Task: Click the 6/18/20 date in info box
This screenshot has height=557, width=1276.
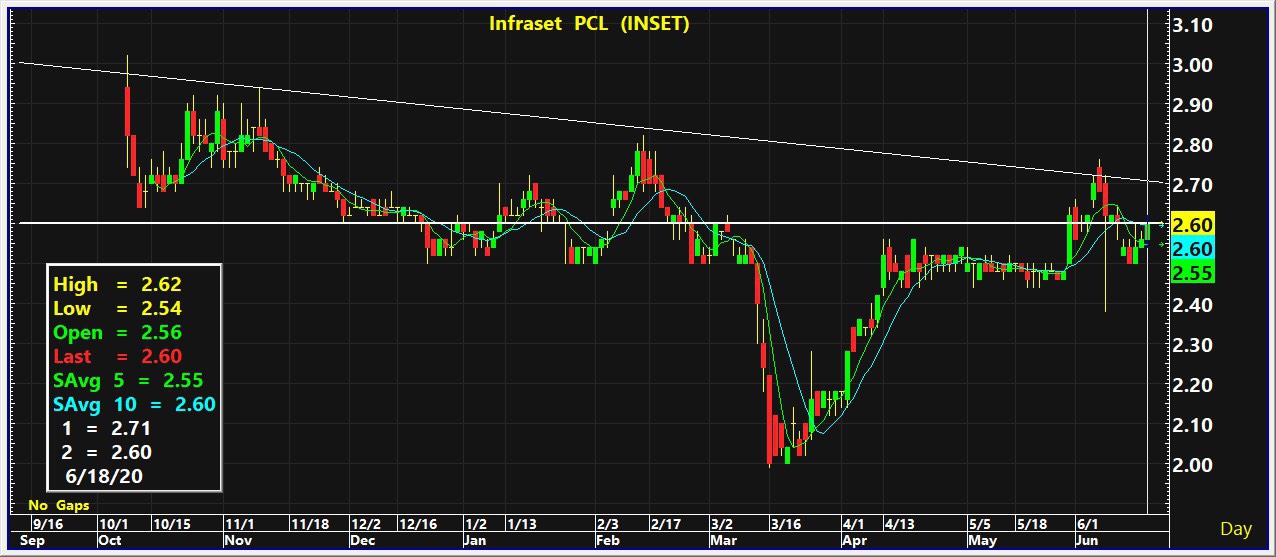Action: point(106,477)
